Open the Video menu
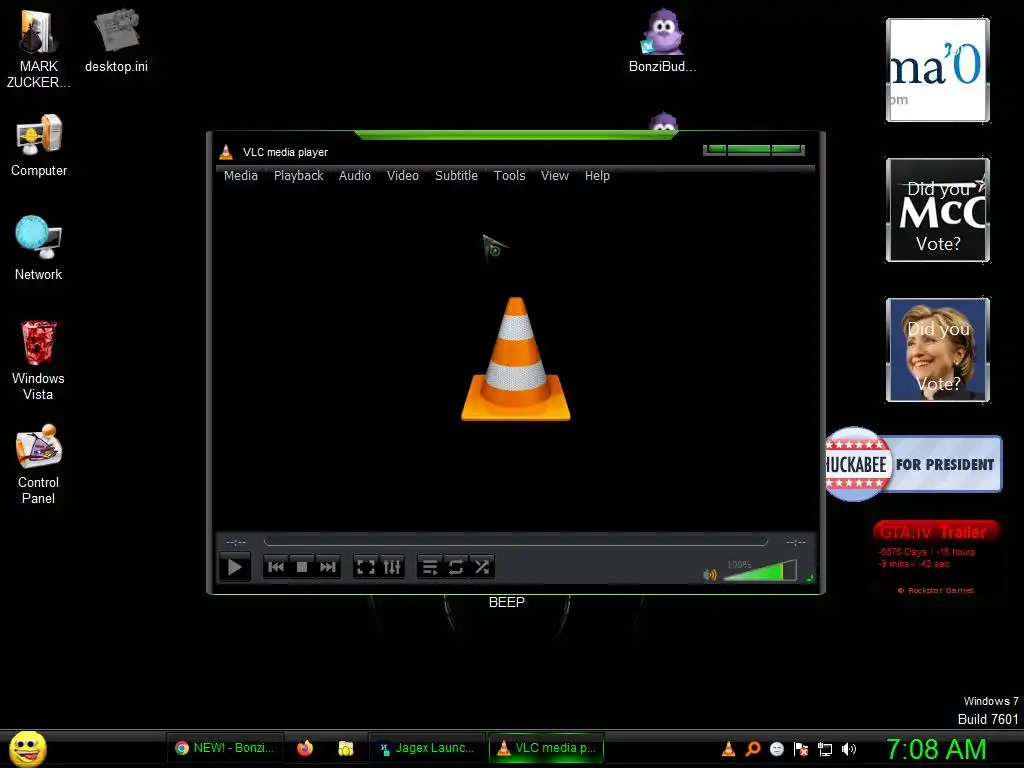 coord(402,176)
